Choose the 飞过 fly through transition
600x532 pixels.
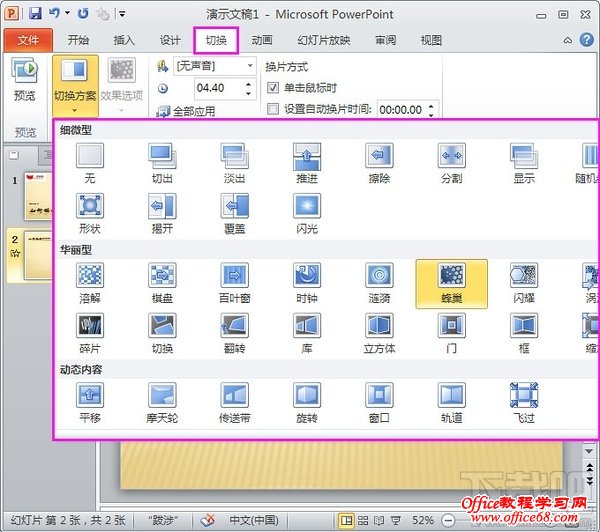click(x=524, y=403)
